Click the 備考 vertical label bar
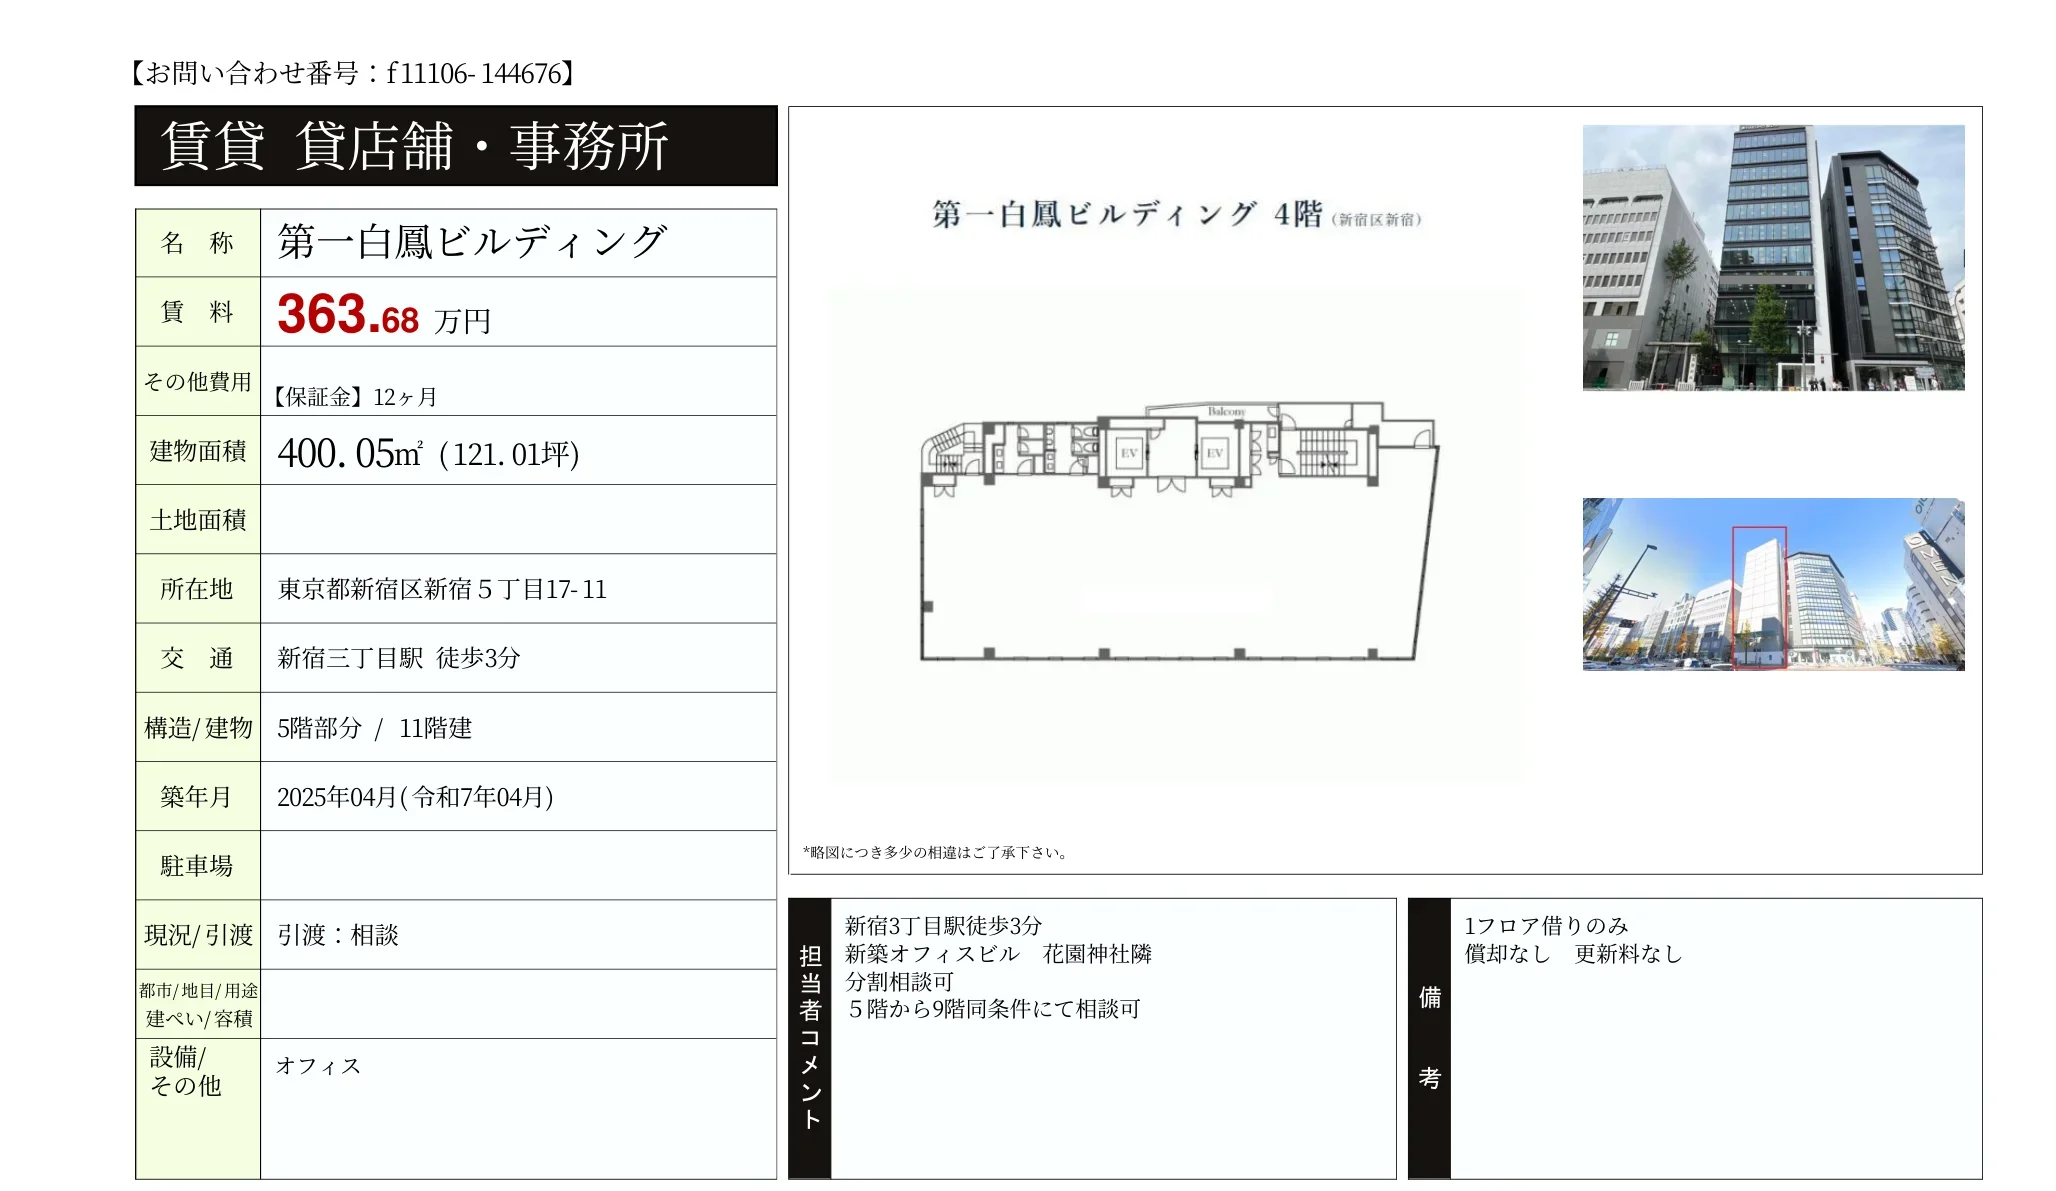2056x1191 pixels. pos(1429,1038)
